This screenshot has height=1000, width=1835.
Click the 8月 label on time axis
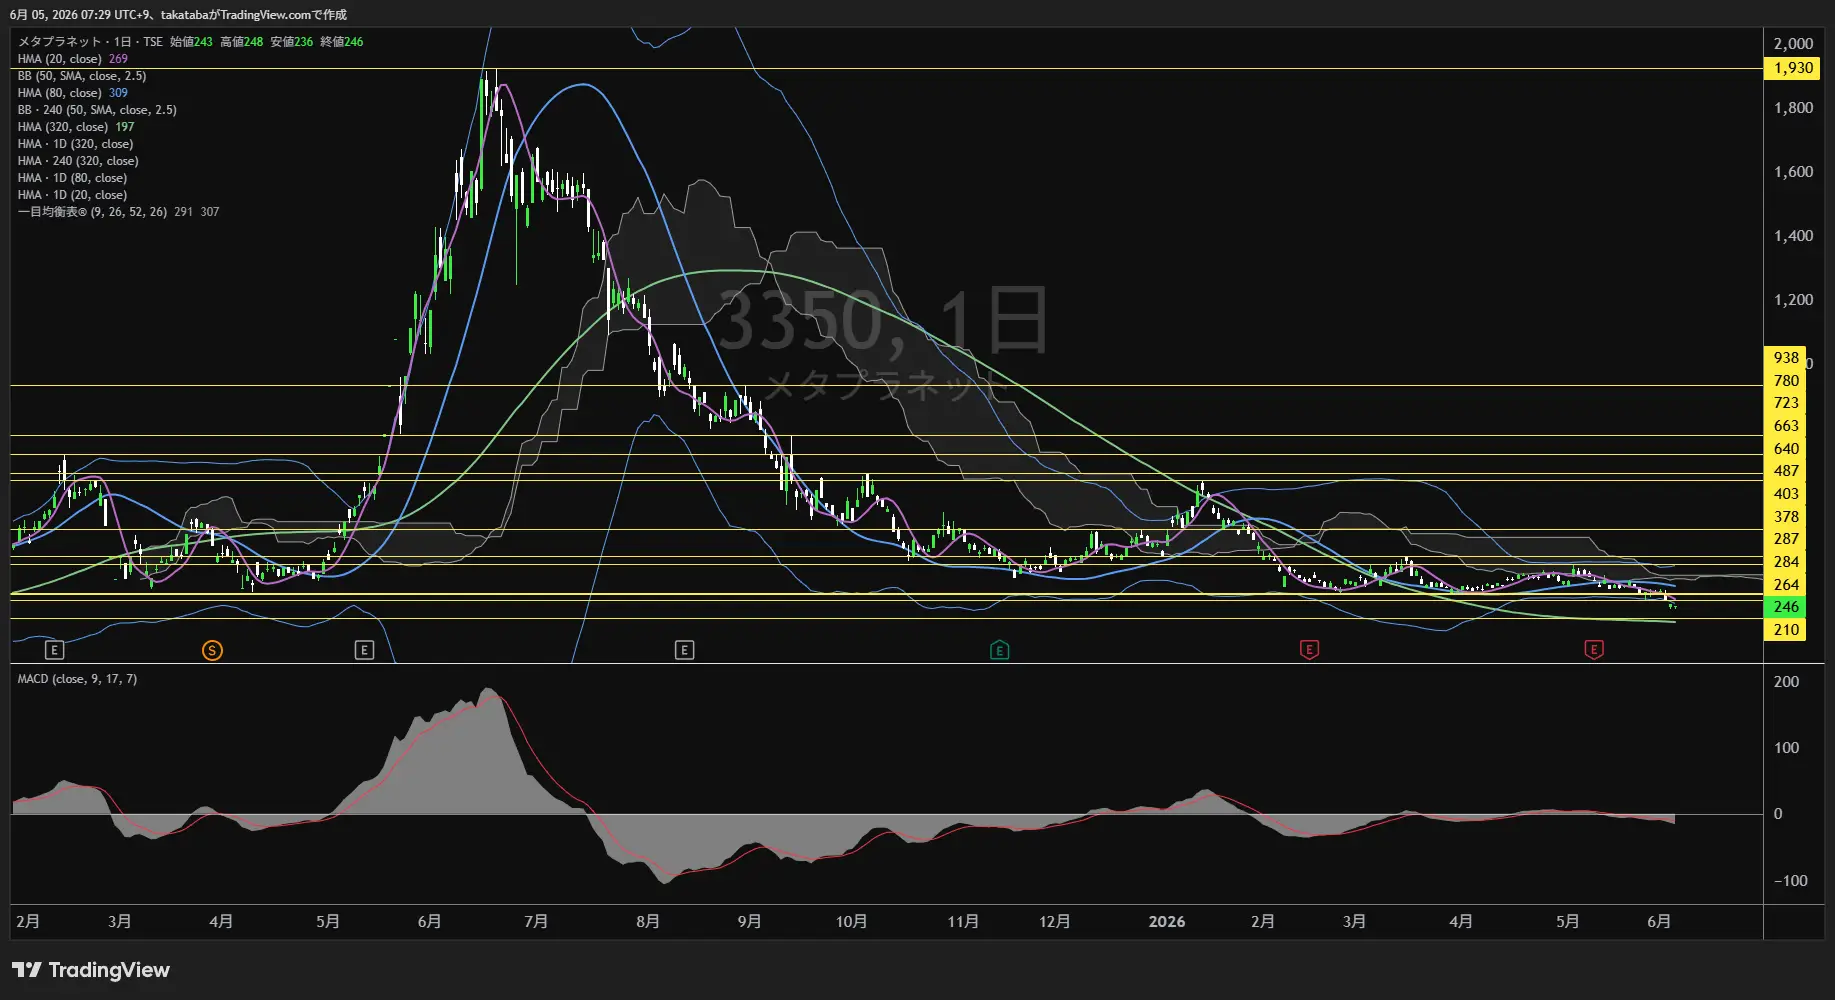(648, 922)
